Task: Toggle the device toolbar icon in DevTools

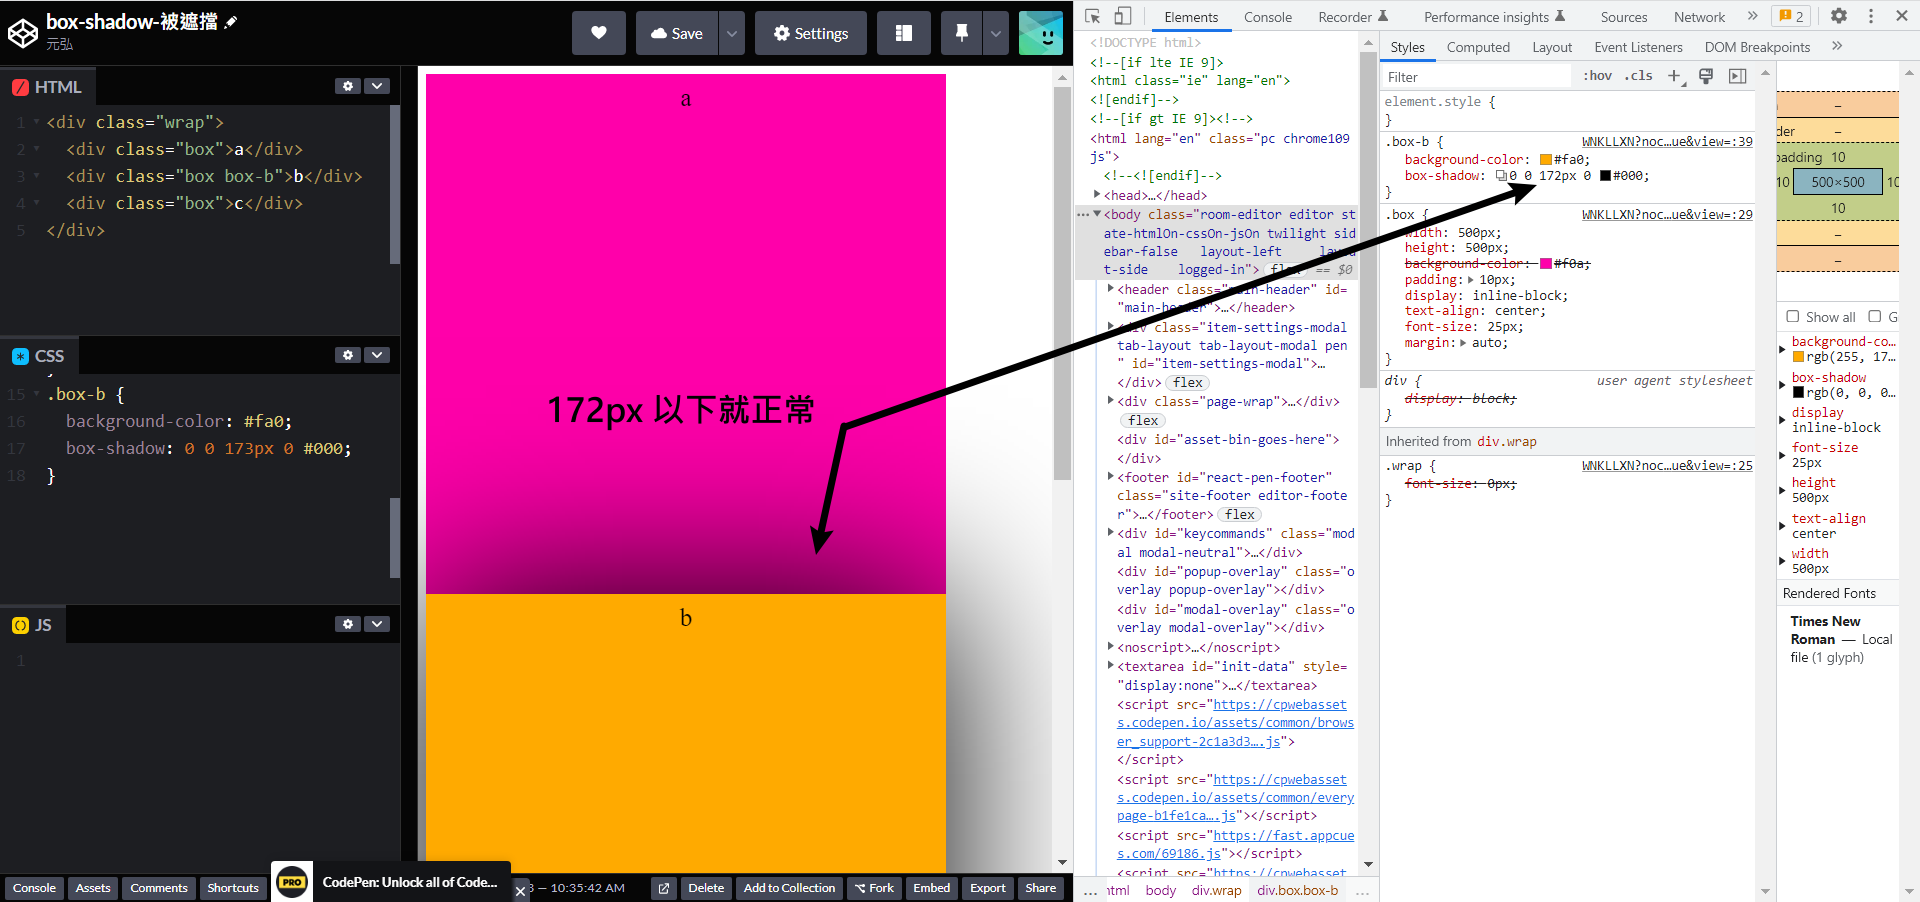Action: (1122, 16)
